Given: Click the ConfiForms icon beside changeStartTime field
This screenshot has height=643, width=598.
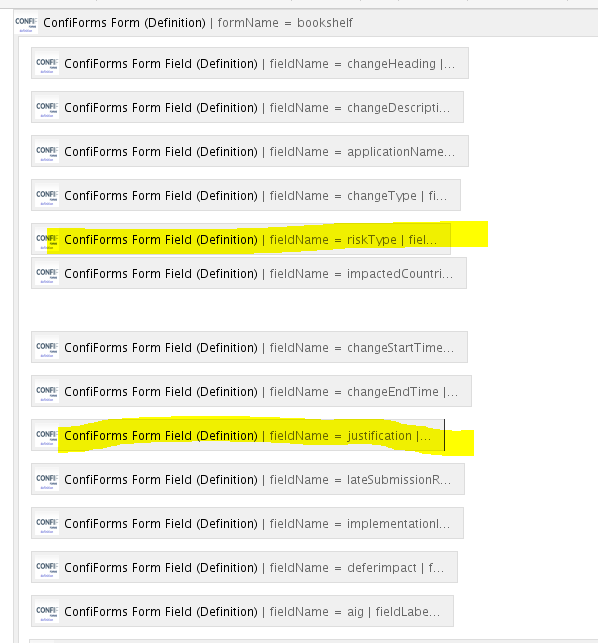Looking at the screenshot, I should point(47,347).
